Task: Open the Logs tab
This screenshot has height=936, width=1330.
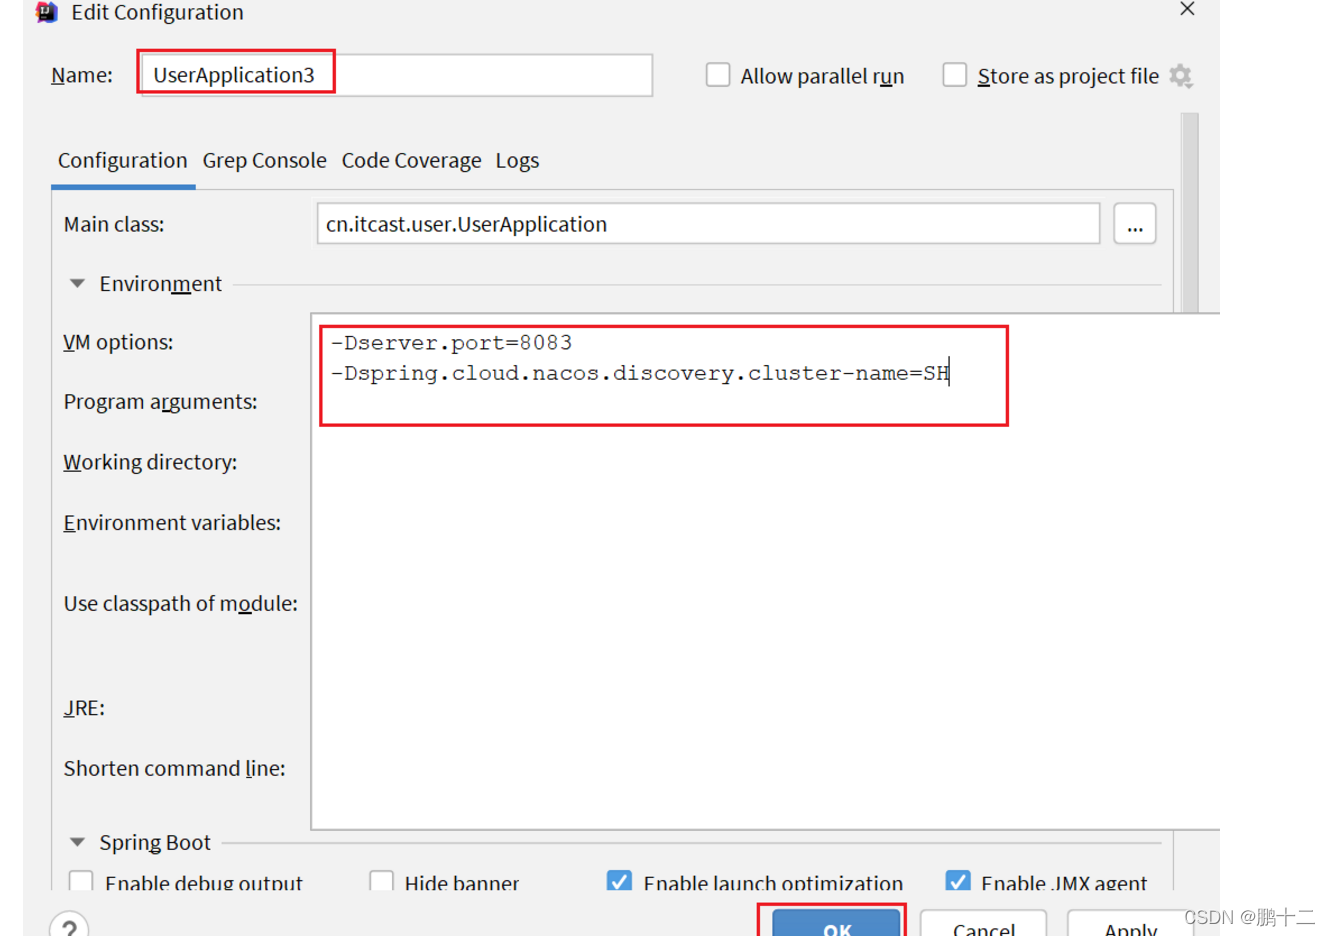Action: point(517,160)
